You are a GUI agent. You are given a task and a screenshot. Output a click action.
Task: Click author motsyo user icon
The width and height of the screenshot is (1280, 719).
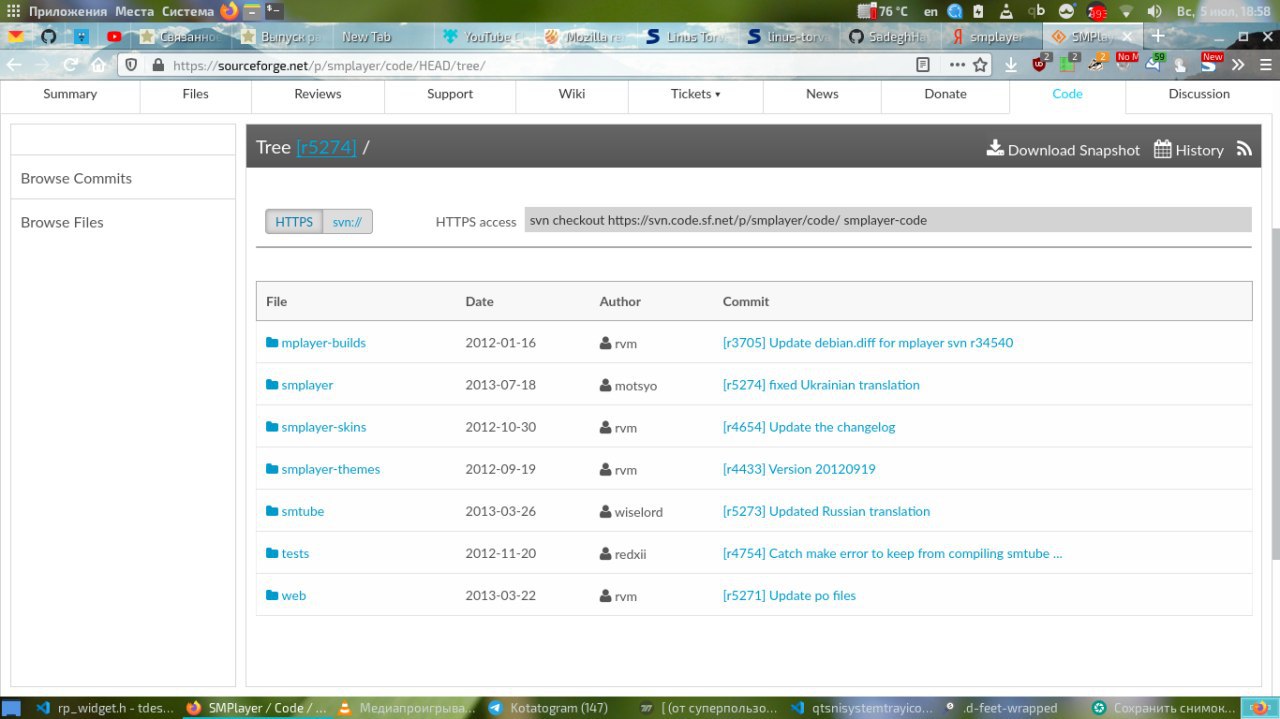[606, 385]
